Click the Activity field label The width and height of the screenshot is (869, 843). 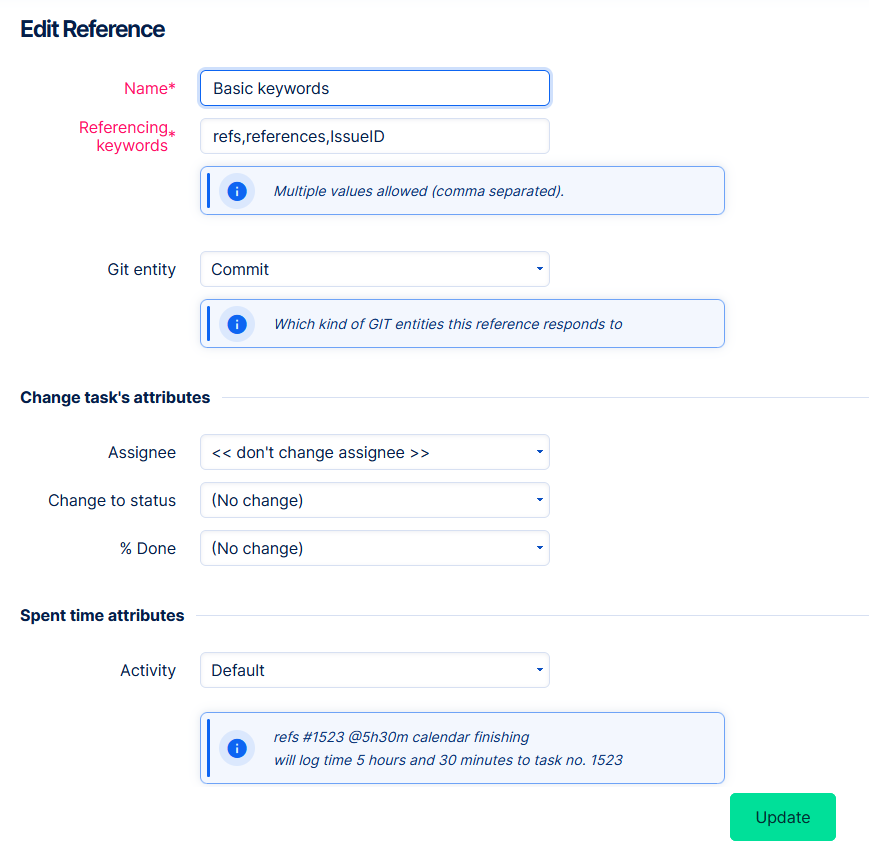click(x=147, y=670)
